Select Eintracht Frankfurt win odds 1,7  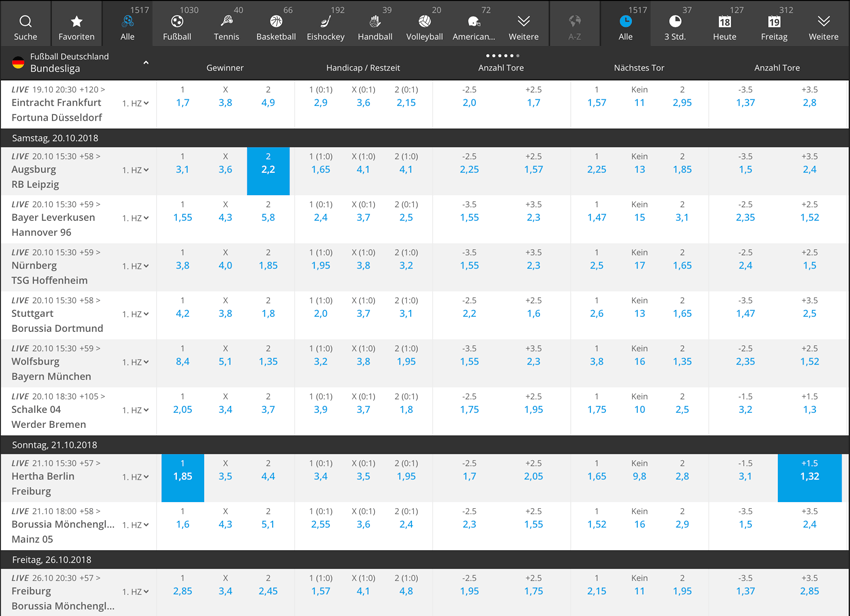click(183, 103)
